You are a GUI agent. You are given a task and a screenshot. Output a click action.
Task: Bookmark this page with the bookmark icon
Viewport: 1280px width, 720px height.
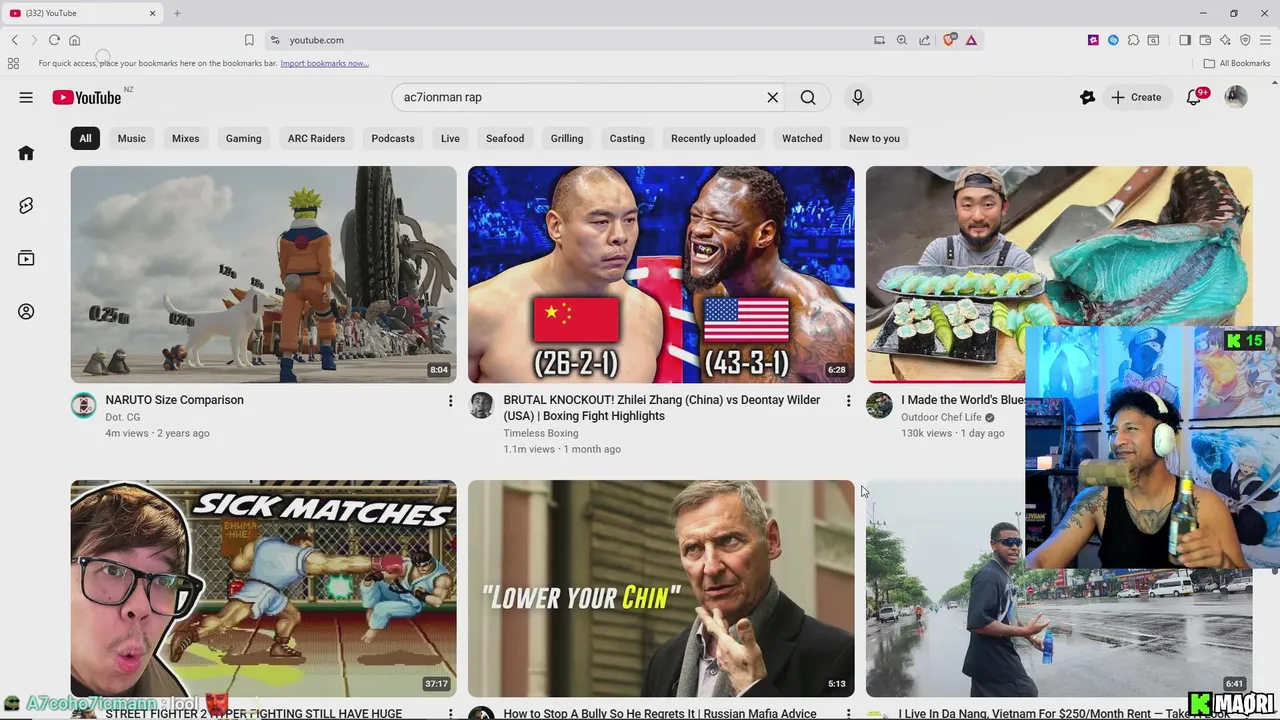point(249,40)
